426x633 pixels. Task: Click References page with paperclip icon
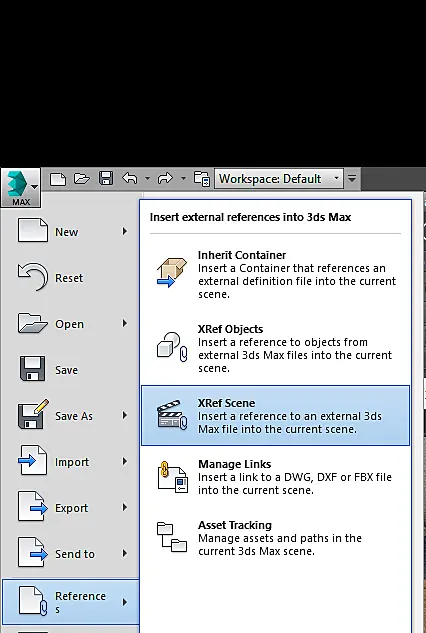pyautogui.click(x=33, y=602)
